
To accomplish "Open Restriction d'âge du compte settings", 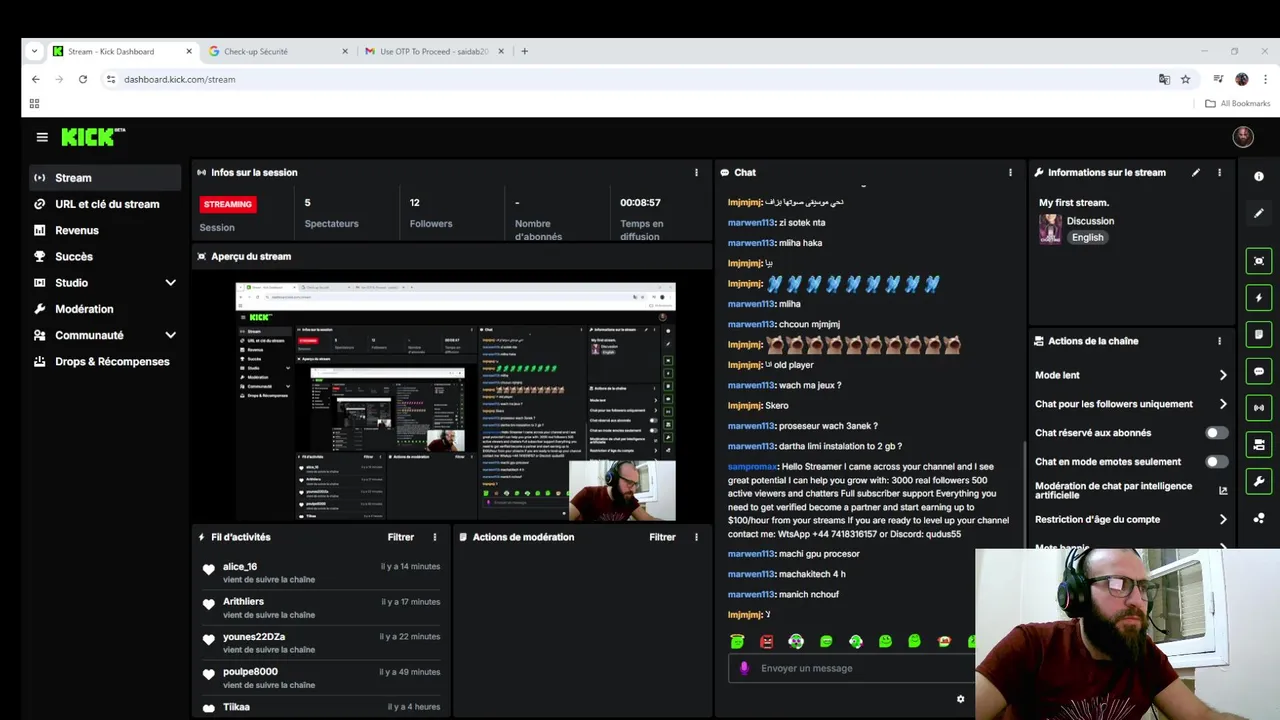I will (x=1131, y=520).
